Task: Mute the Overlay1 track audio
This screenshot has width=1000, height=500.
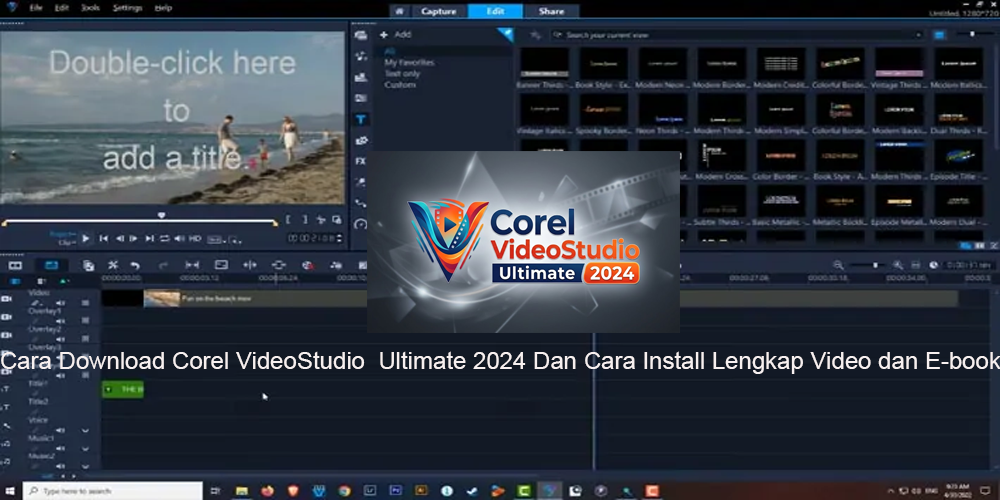Action: point(60,321)
